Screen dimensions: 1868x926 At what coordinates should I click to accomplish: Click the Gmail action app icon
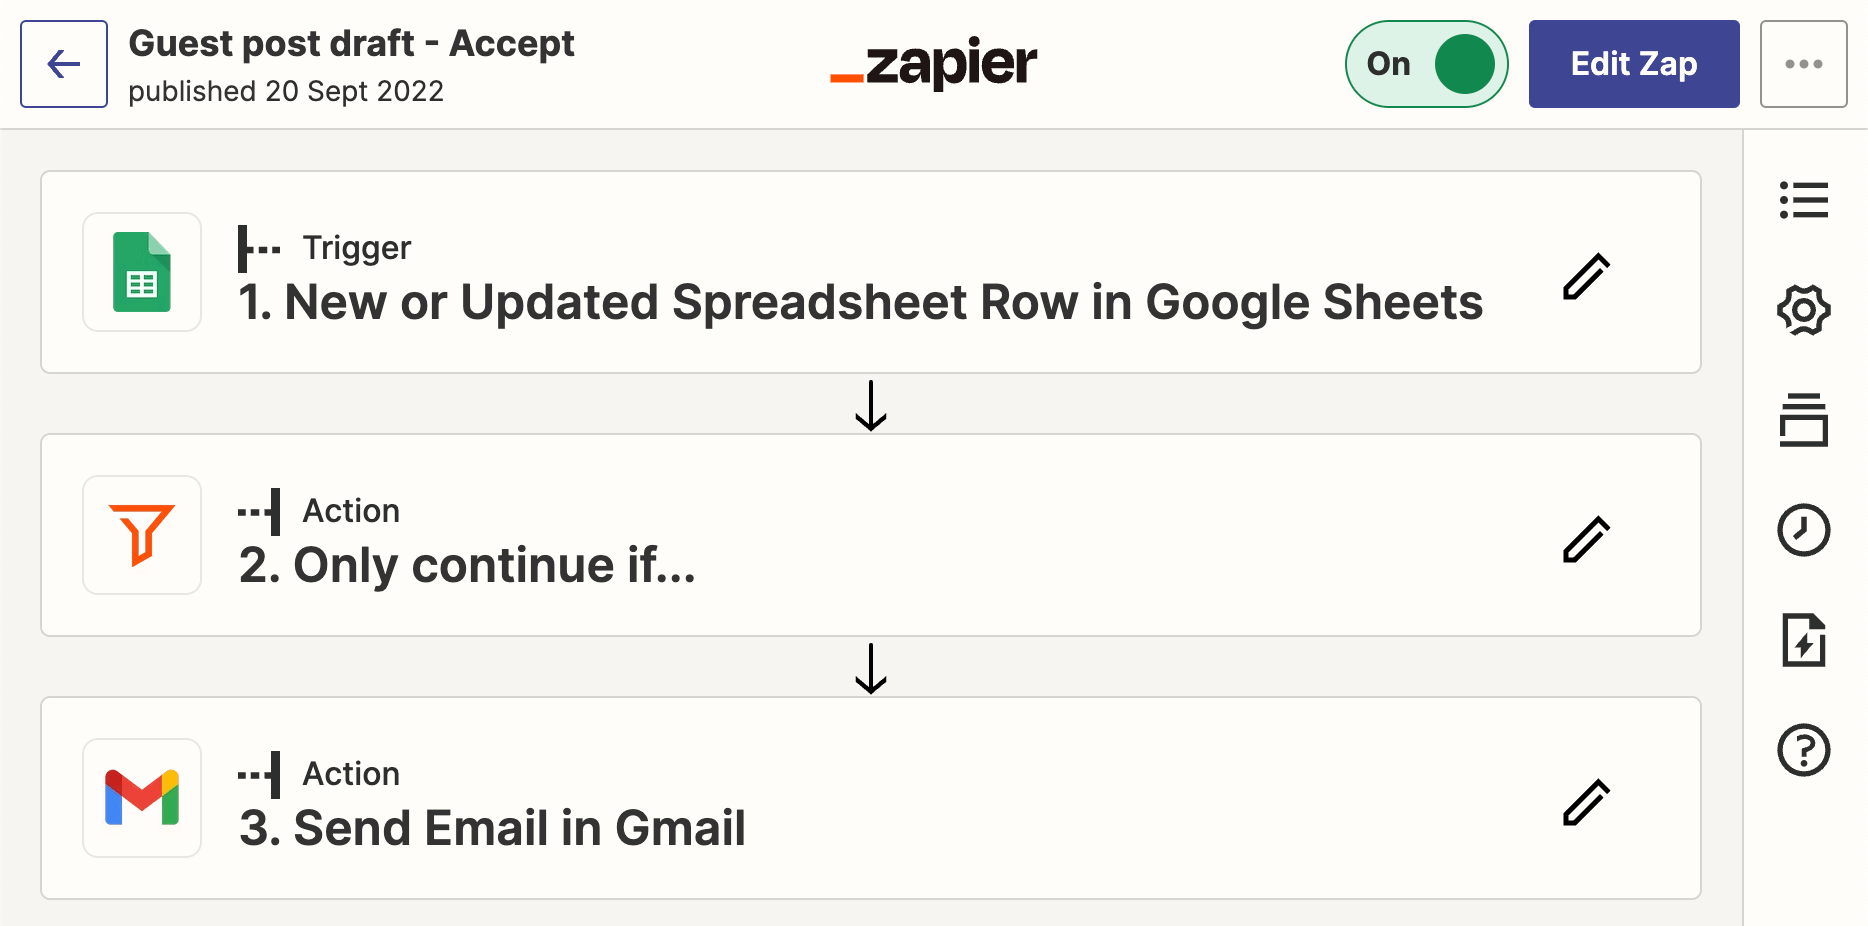pos(142,797)
